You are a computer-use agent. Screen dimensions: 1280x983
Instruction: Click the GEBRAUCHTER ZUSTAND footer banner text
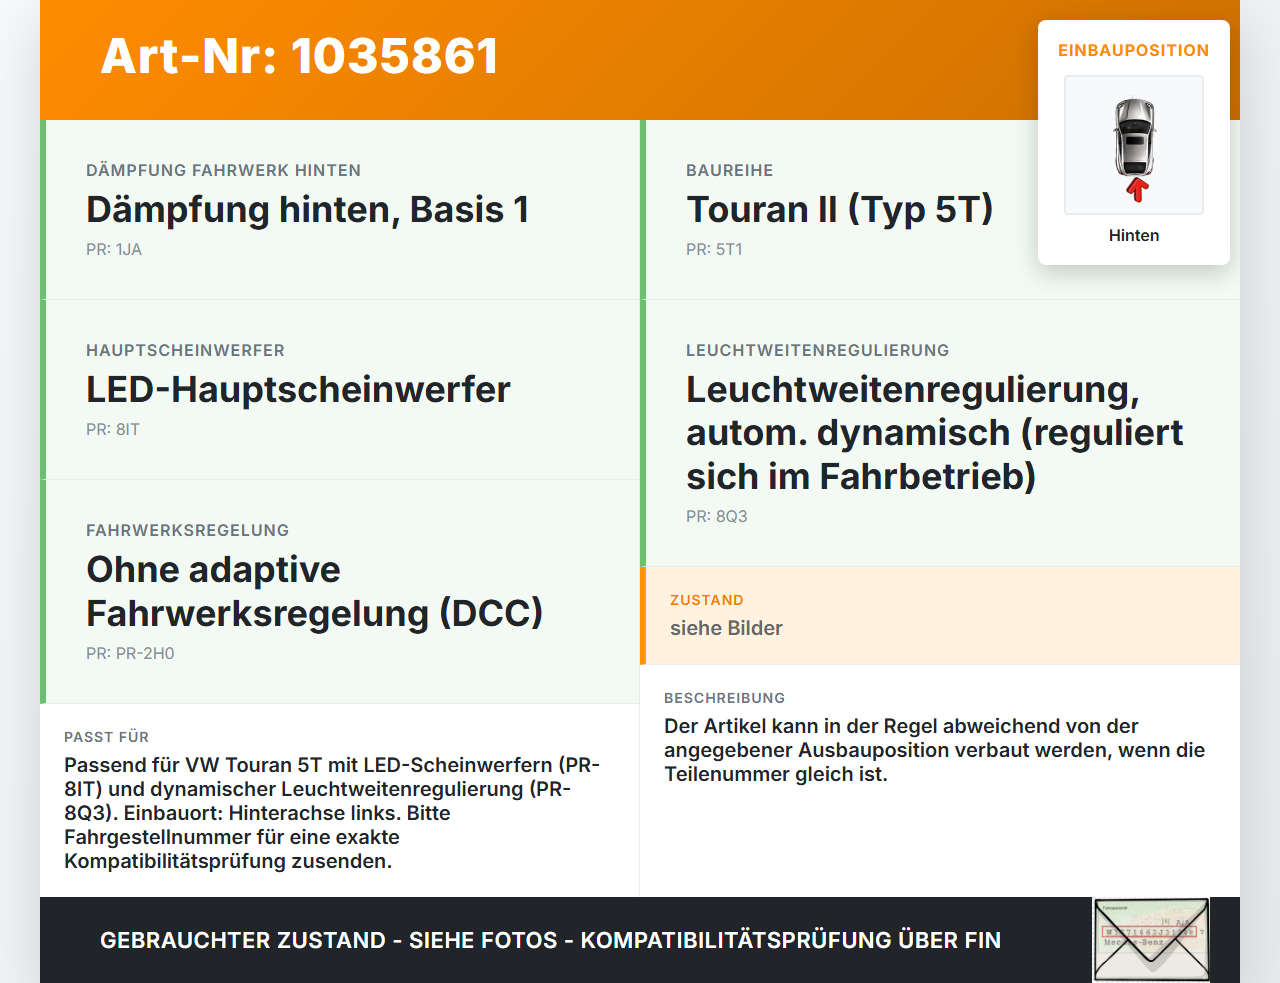click(550, 940)
